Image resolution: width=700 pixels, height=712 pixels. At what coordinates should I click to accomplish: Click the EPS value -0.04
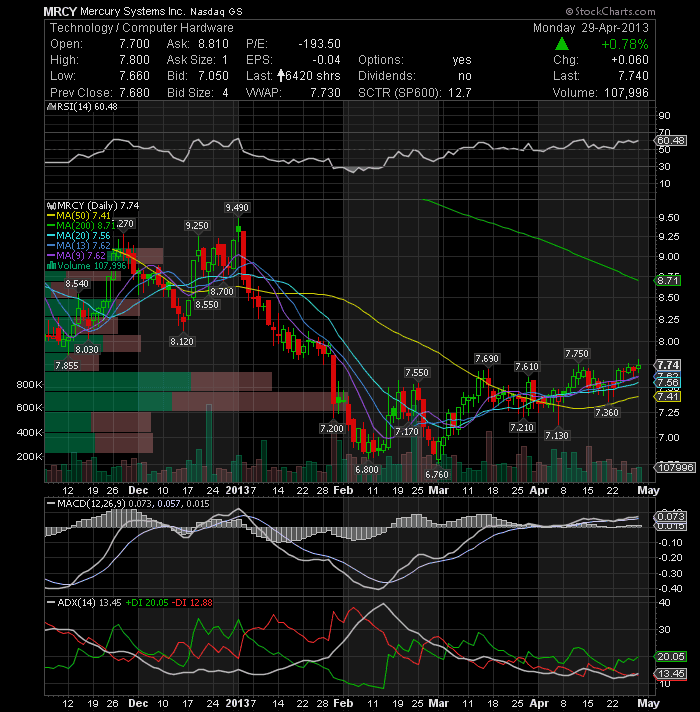click(x=326, y=60)
